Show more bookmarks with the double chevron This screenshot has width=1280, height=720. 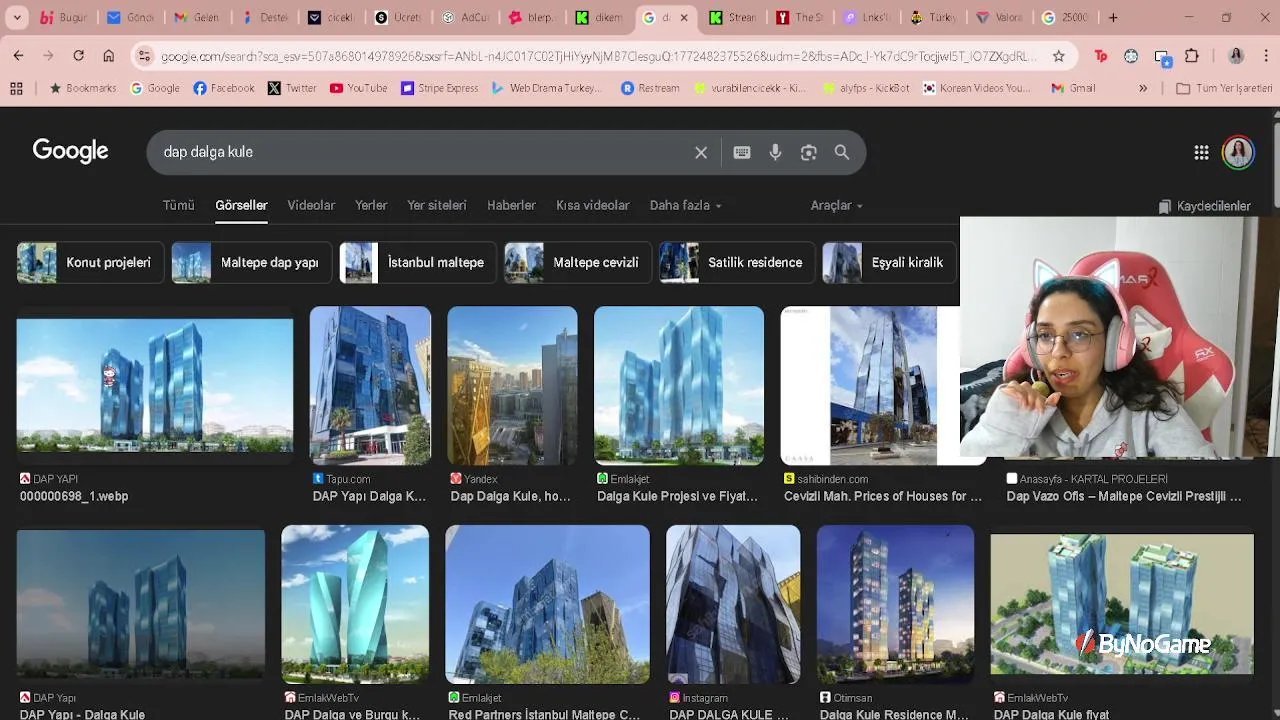point(1143,88)
